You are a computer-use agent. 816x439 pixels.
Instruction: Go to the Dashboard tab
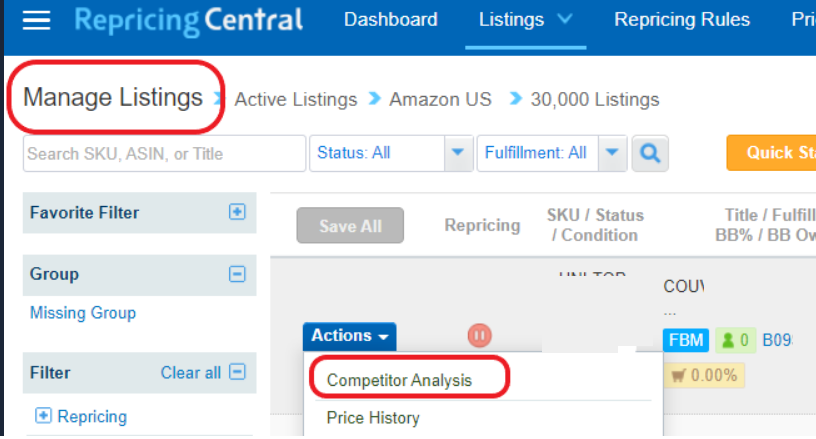click(x=391, y=20)
